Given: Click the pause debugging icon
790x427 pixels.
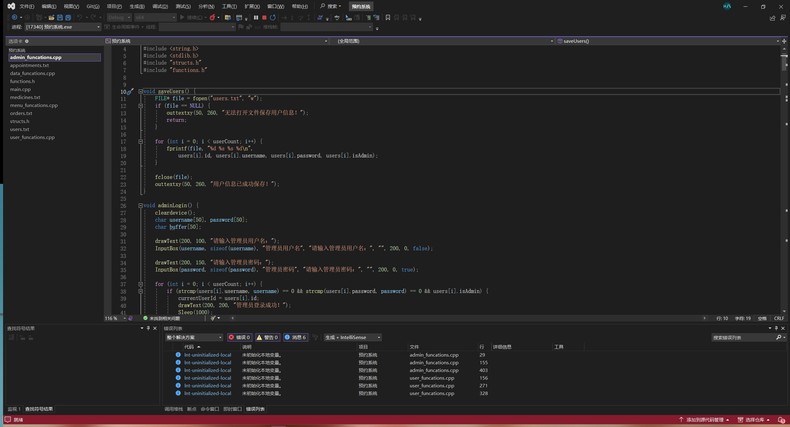Looking at the screenshot, I should 256,17.
